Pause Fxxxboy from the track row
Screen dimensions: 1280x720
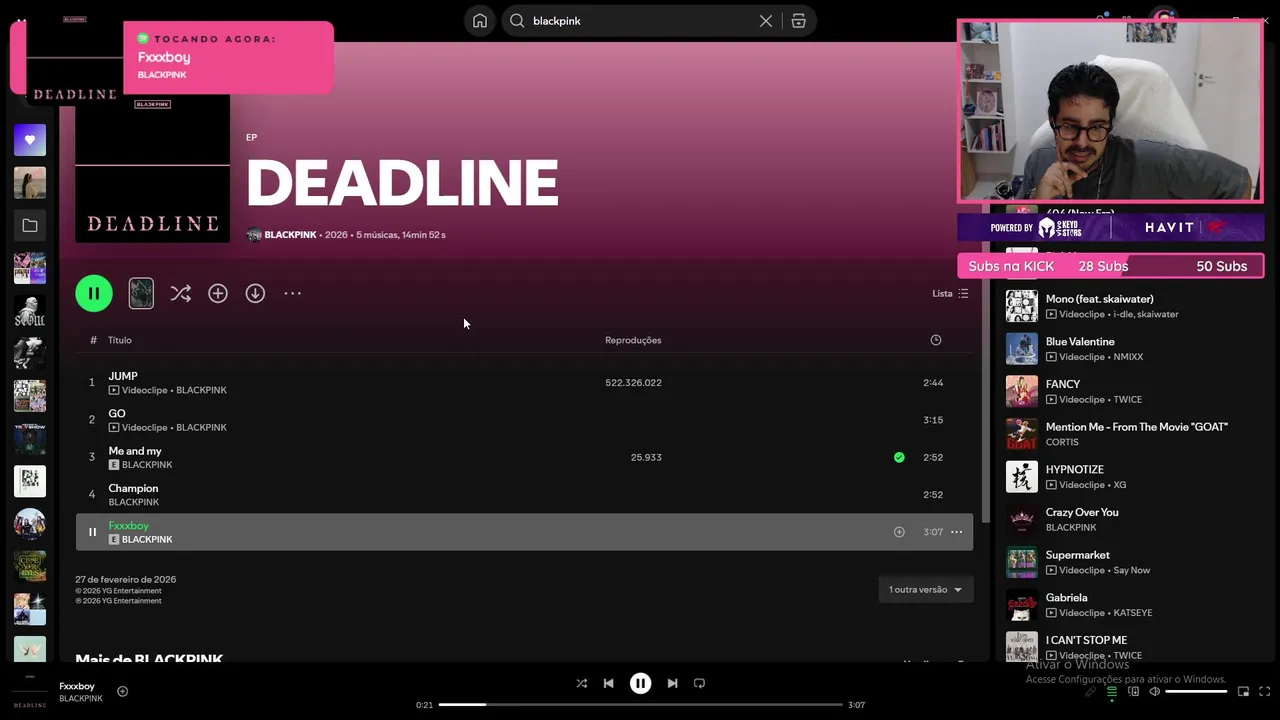pyautogui.click(x=92, y=532)
